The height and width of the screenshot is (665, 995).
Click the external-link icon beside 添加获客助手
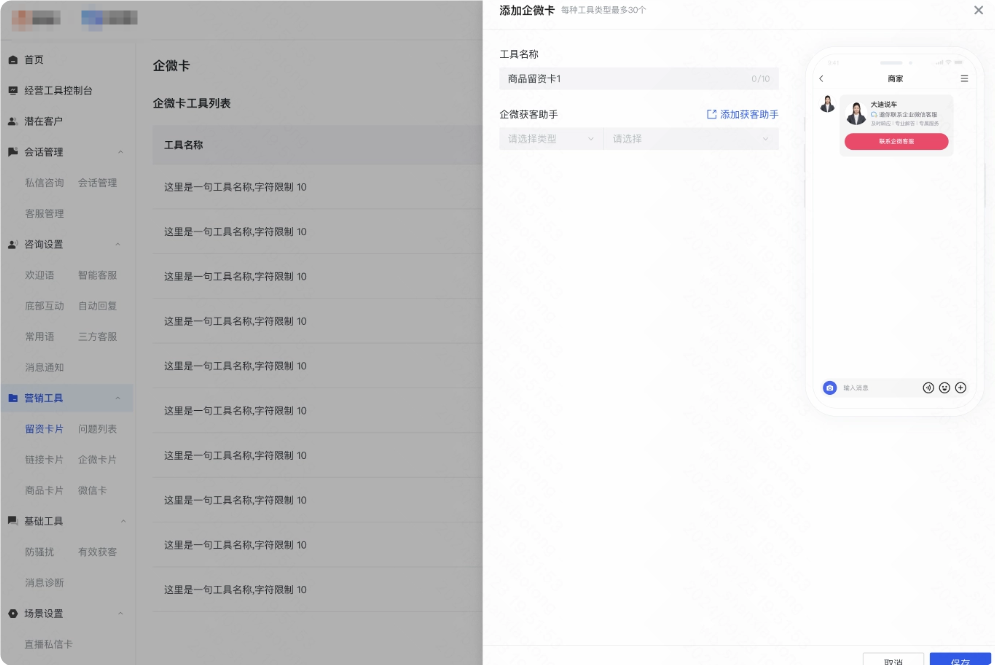click(711, 114)
